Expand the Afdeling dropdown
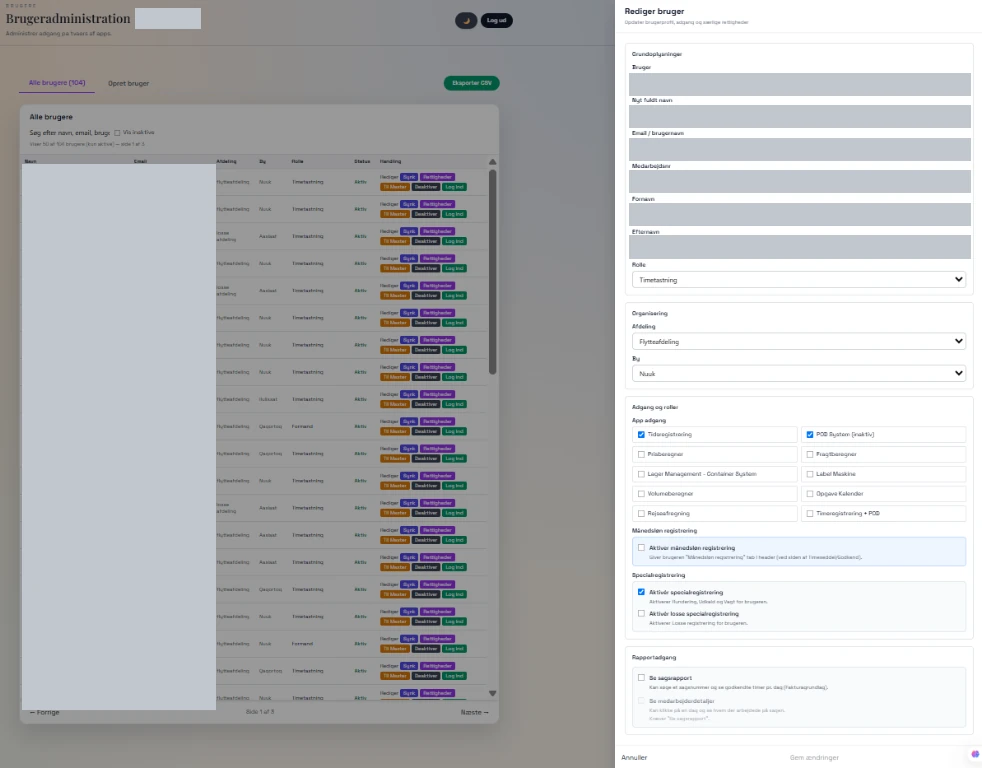The height and width of the screenshot is (768, 982). point(799,341)
